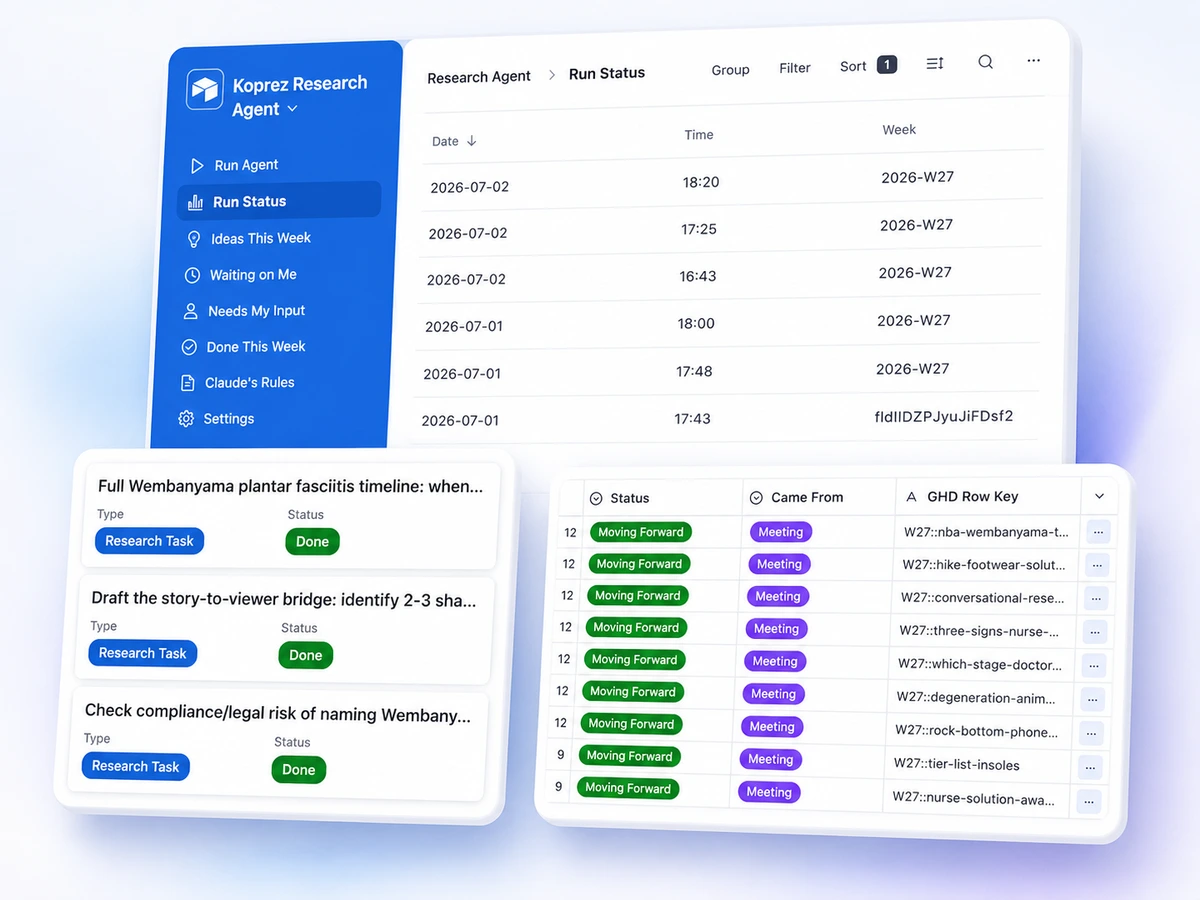This screenshot has height=900, width=1200.
Task: Click the sort count badge showing 1
Action: (x=887, y=65)
